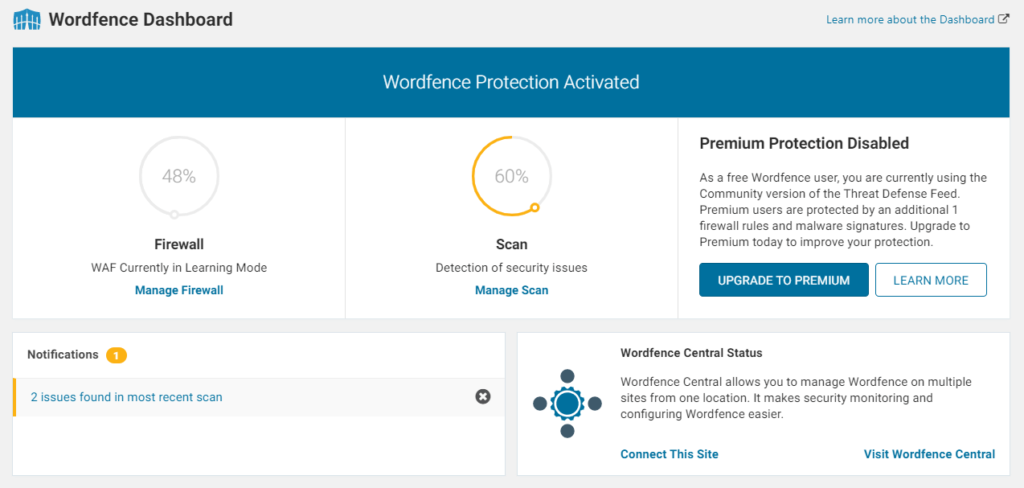The image size is (1024, 488).
Task: View 2 issues found in recent scan
Action: click(126, 397)
